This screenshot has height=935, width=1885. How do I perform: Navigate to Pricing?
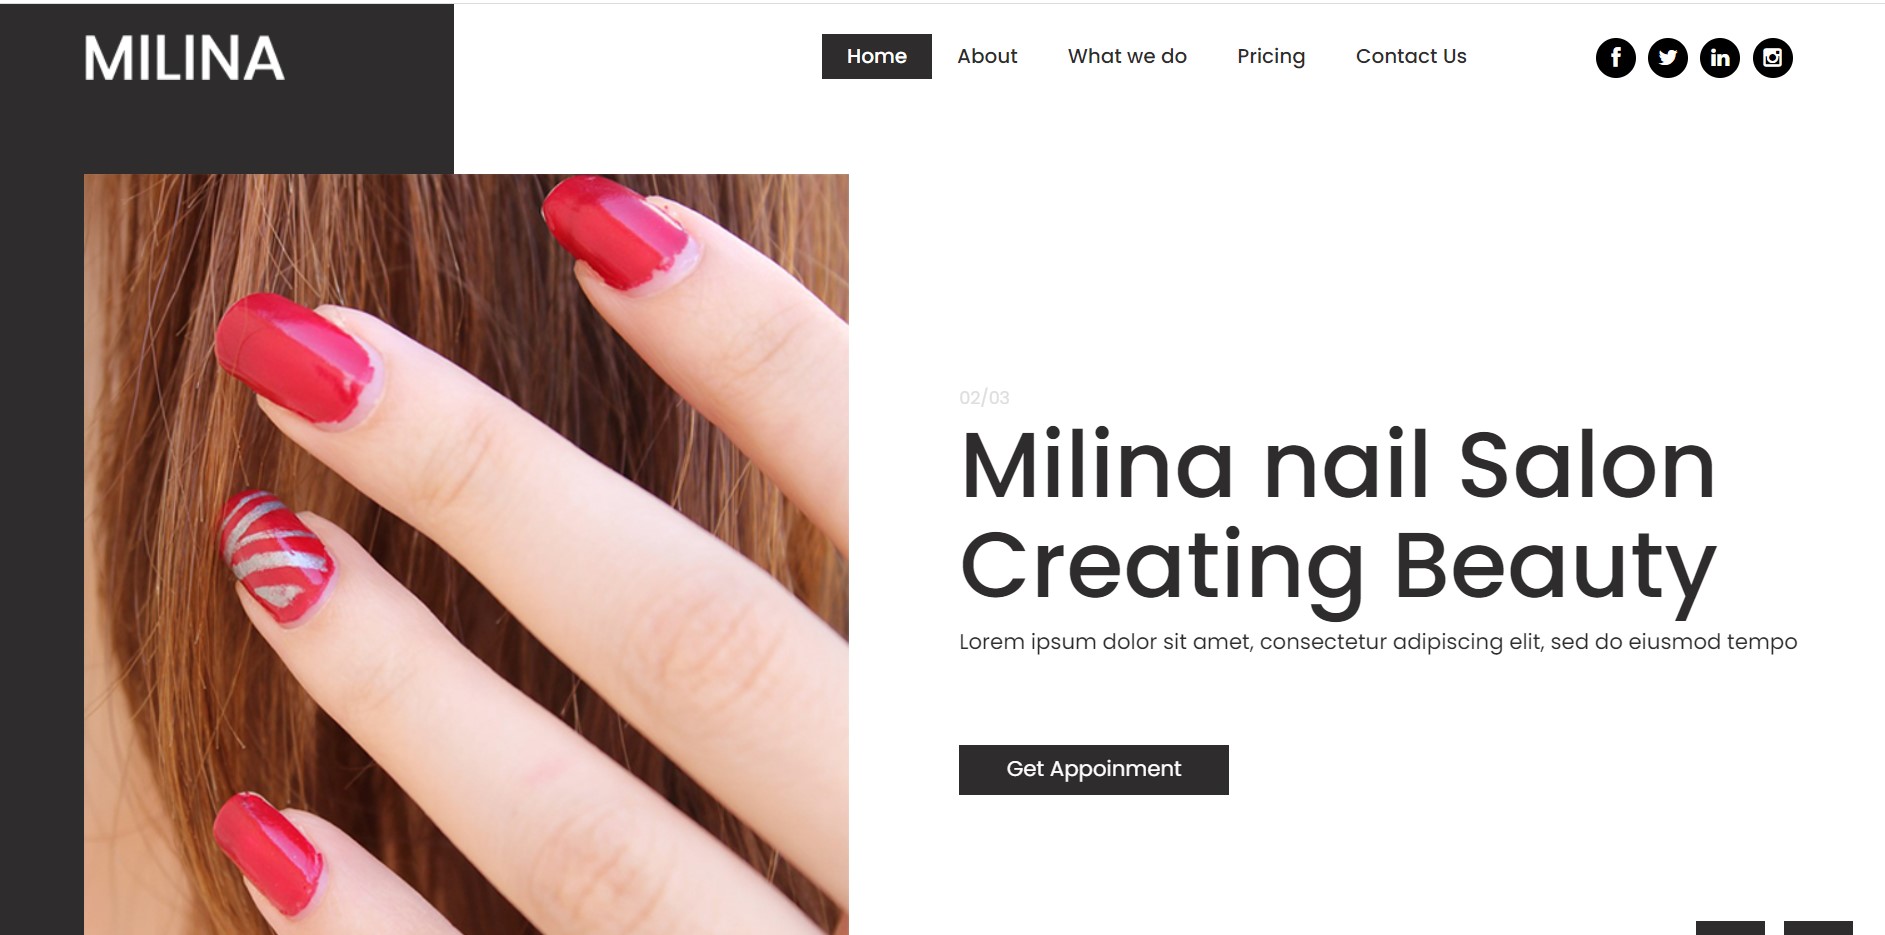[x=1271, y=57]
